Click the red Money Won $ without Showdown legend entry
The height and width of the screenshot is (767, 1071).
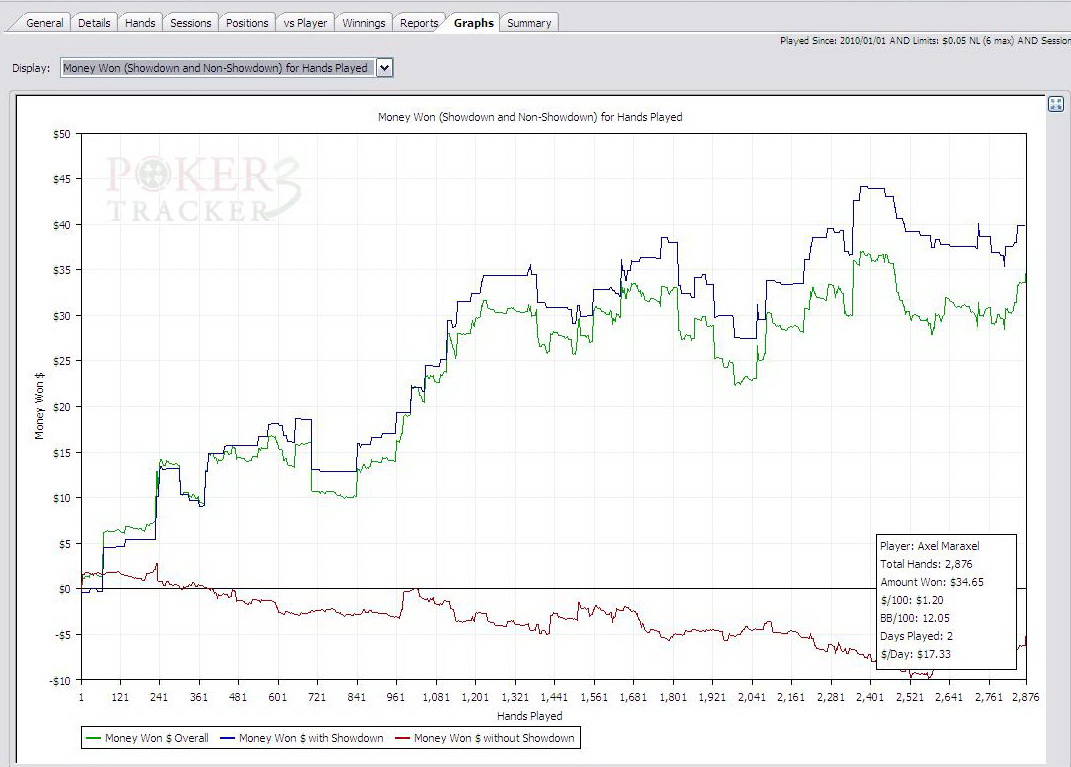click(484, 738)
